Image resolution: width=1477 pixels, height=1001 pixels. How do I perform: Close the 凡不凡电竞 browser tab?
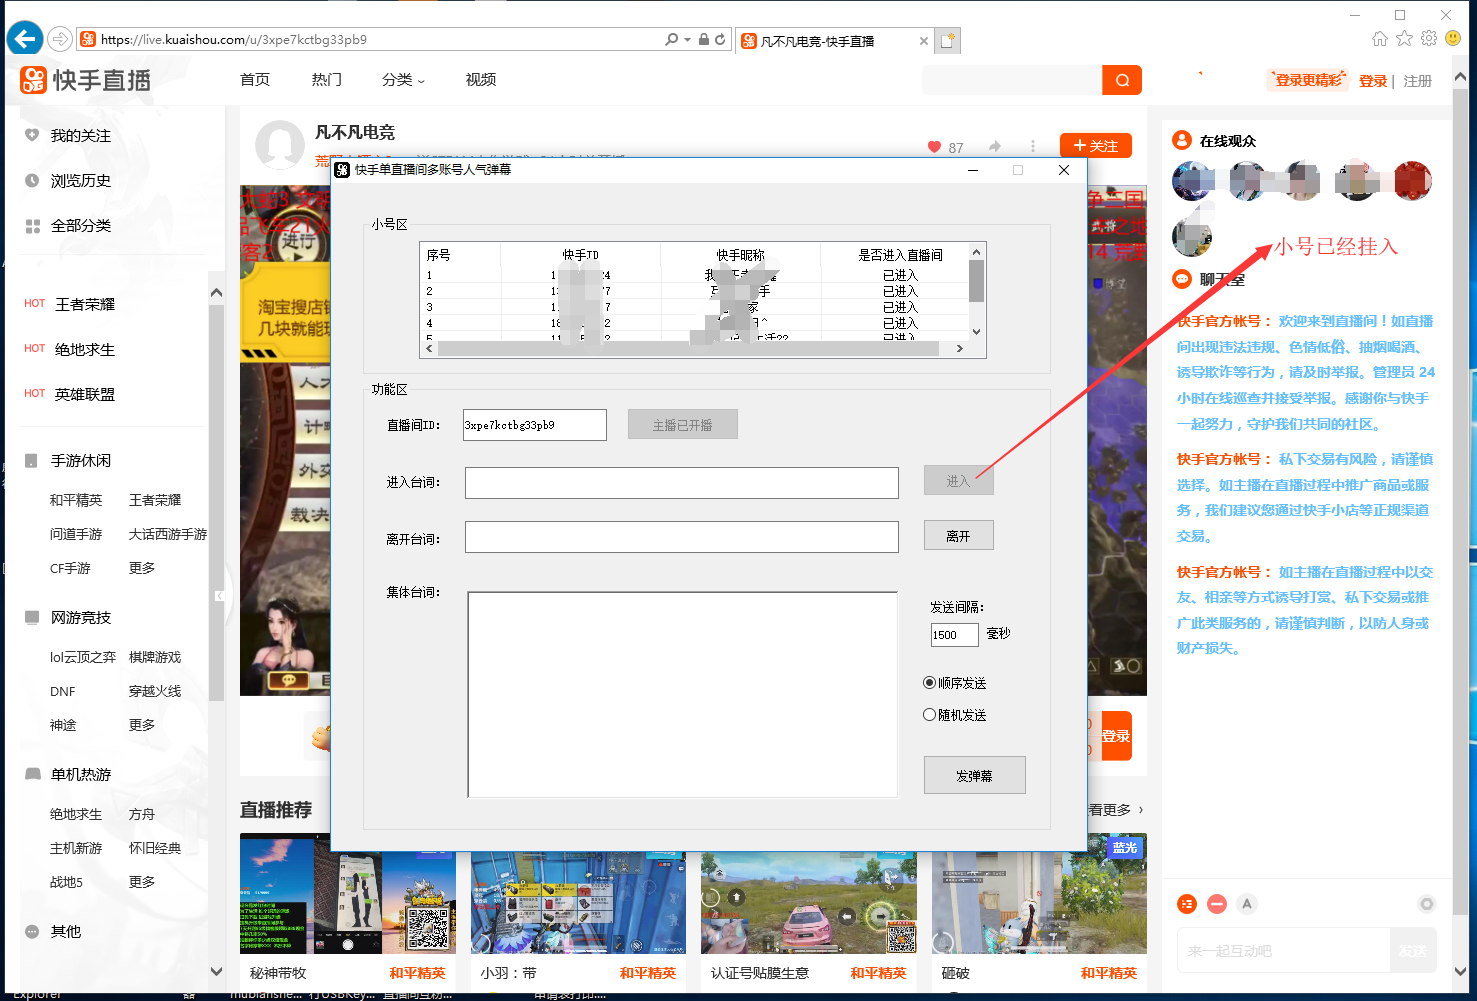pyautogui.click(x=923, y=41)
